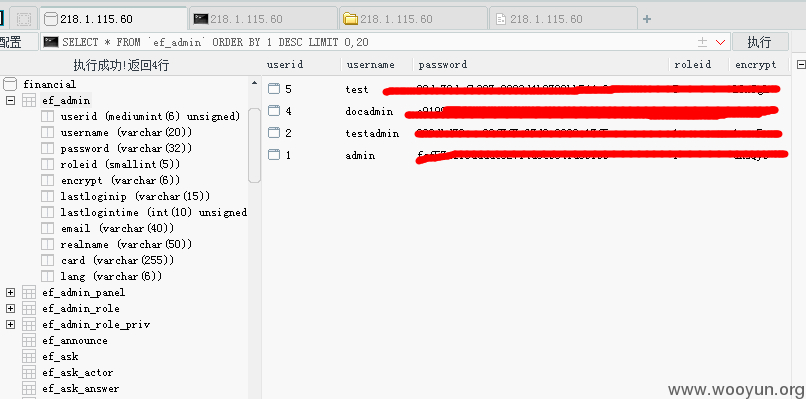Select the password (varchar(32)) column
The height and width of the screenshot is (399, 806).
coord(126,148)
